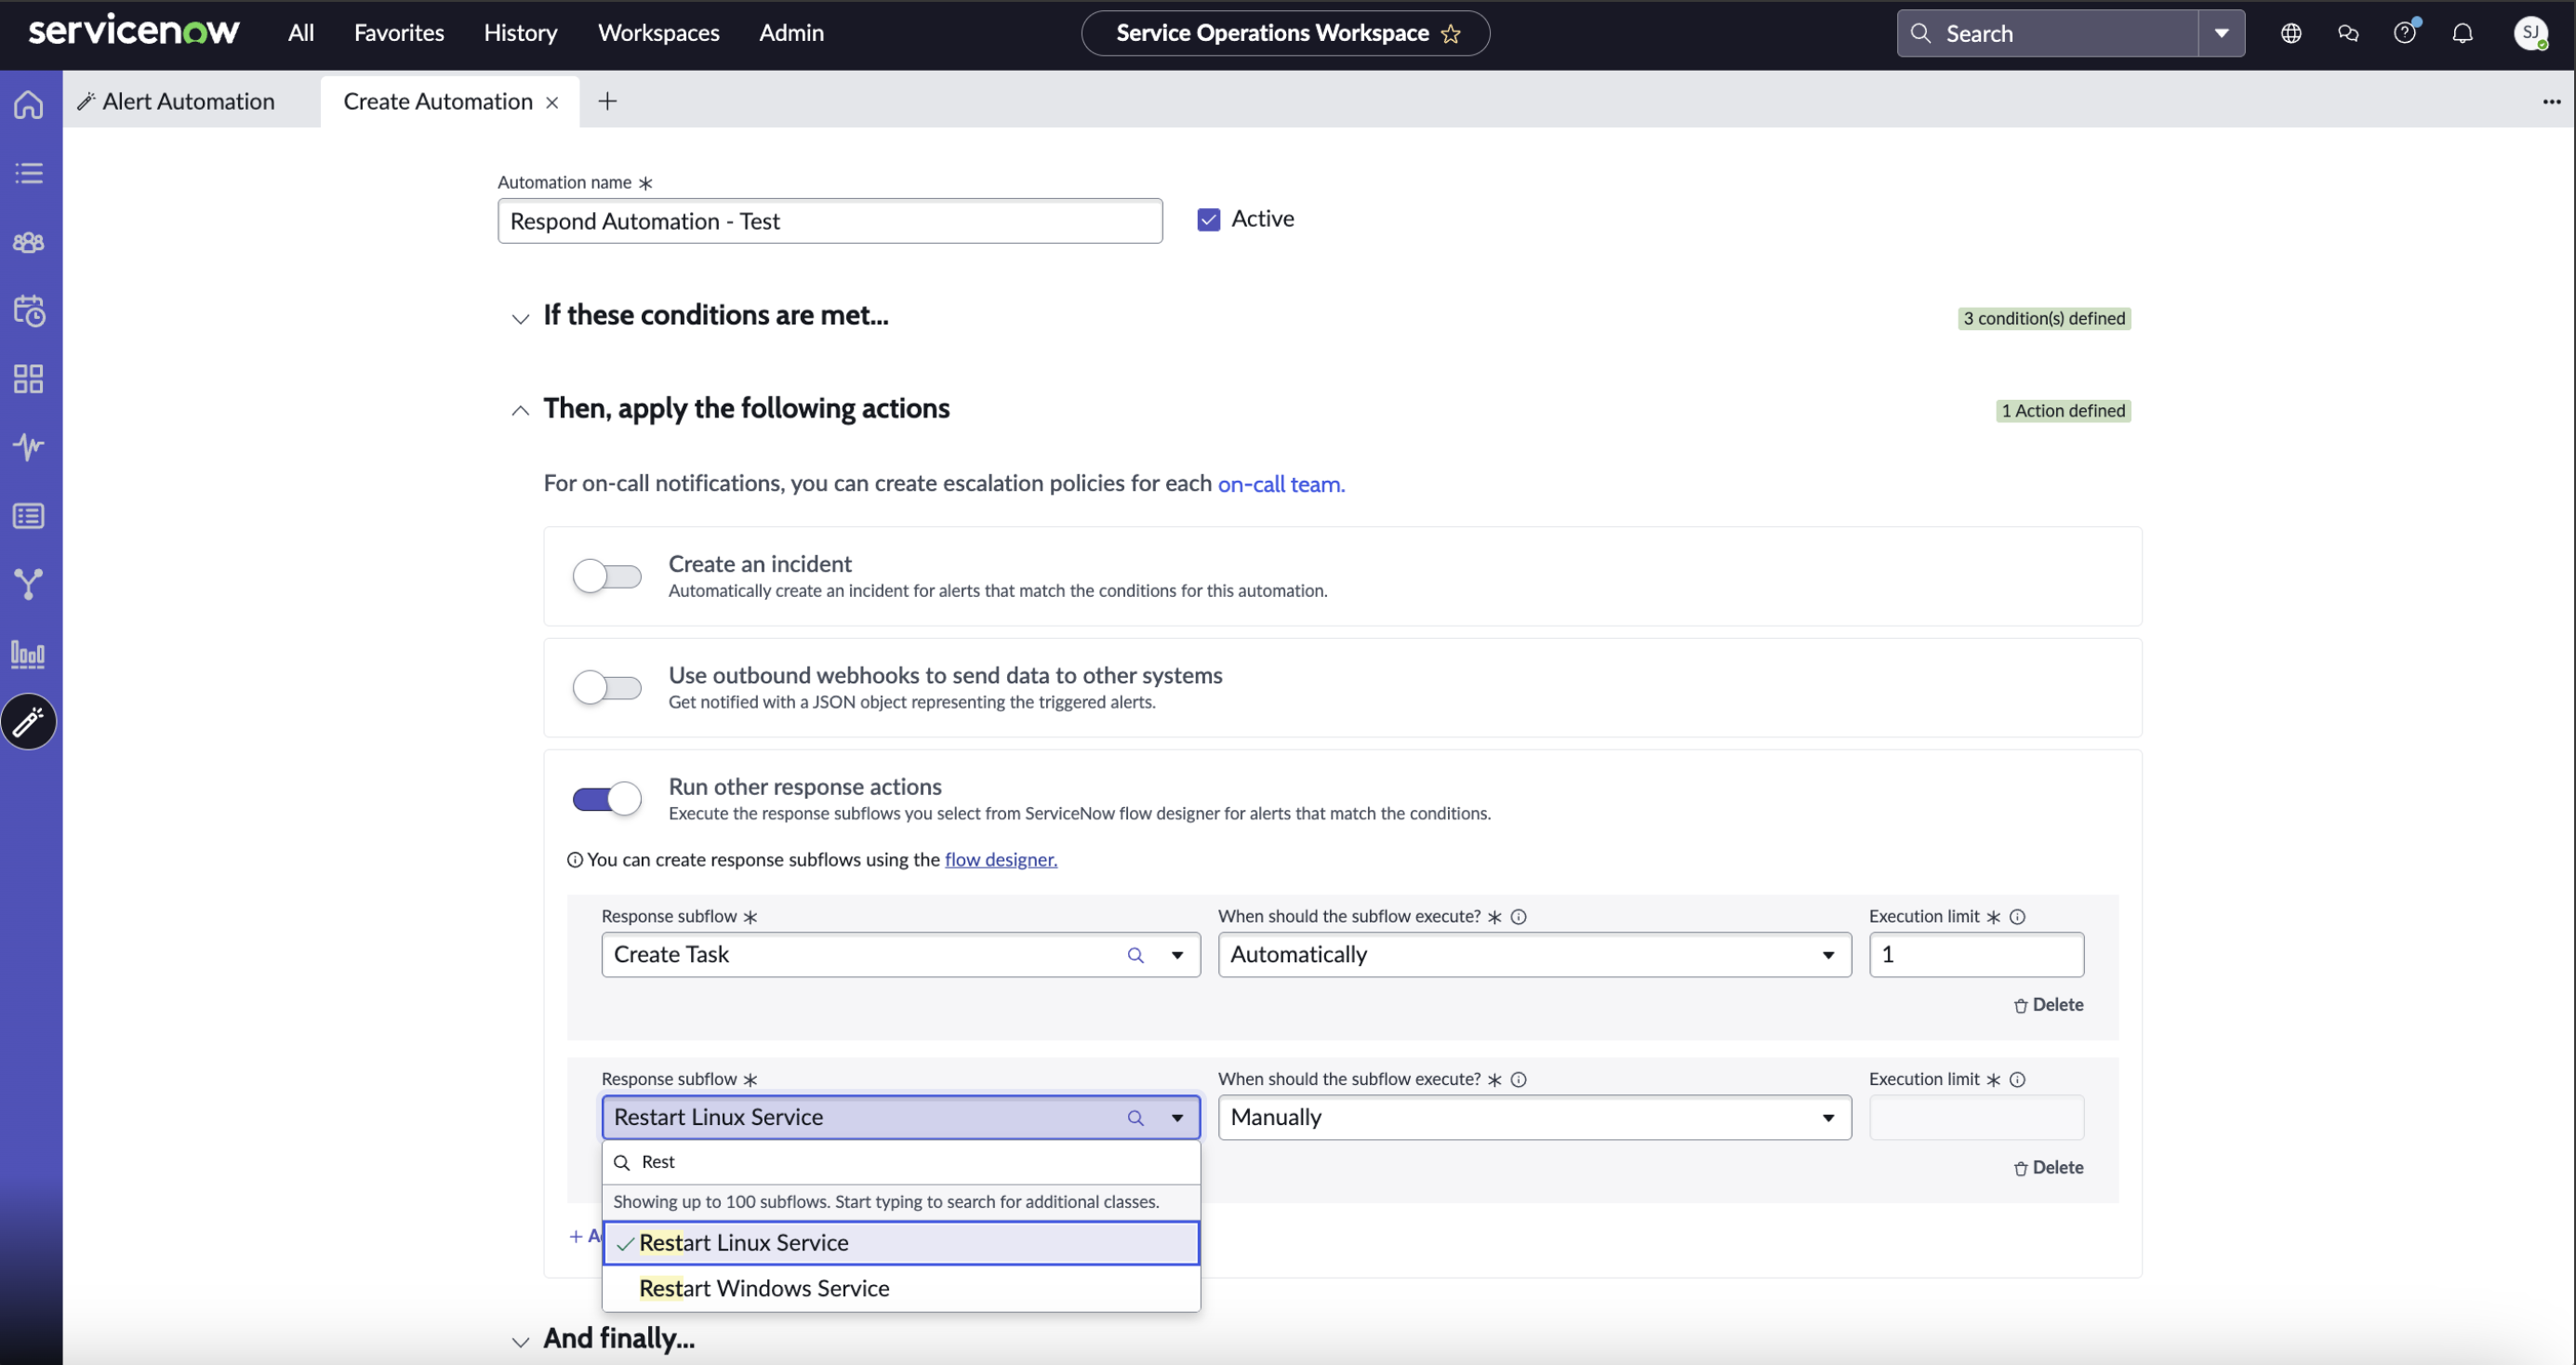2576x1365 pixels.
Task: Open the All menu
Action: tap(300, 33)
